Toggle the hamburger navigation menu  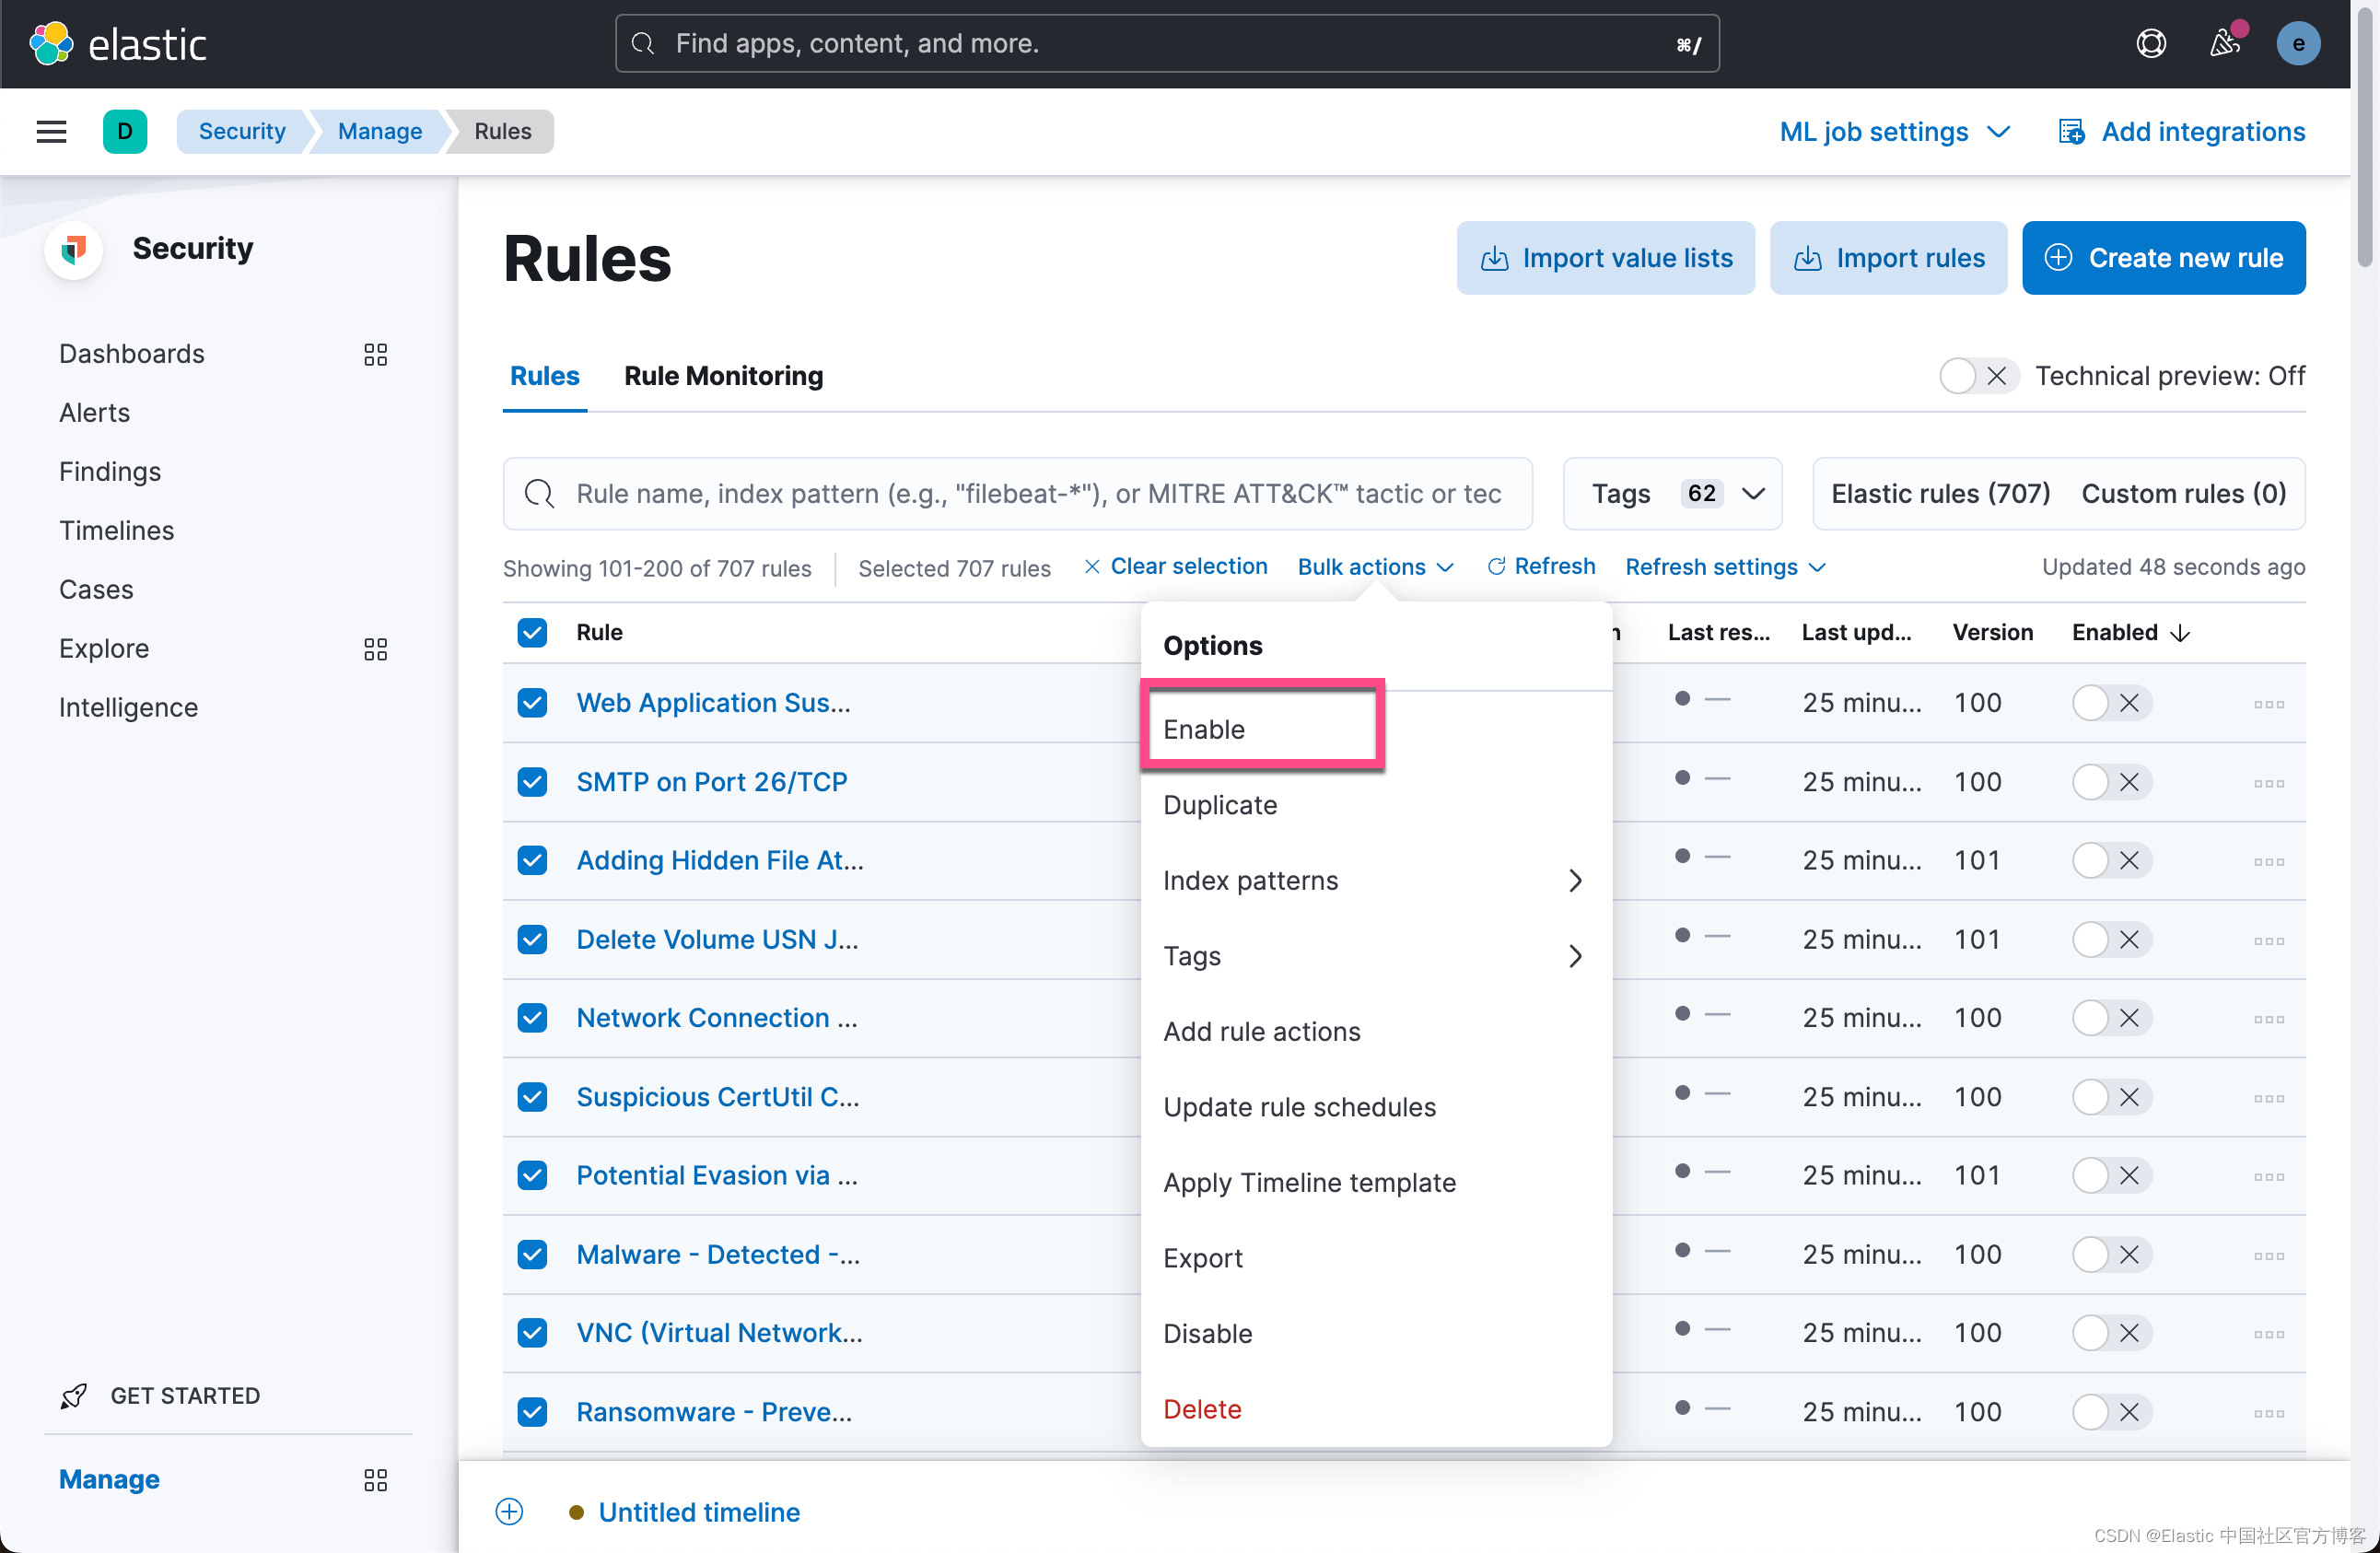click(51, 131)
